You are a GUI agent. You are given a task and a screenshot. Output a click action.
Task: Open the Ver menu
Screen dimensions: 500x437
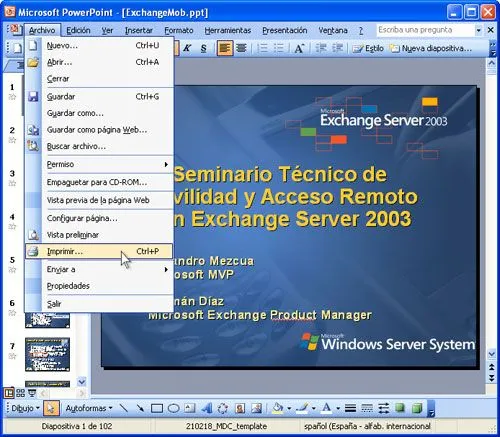coord(107,30)
